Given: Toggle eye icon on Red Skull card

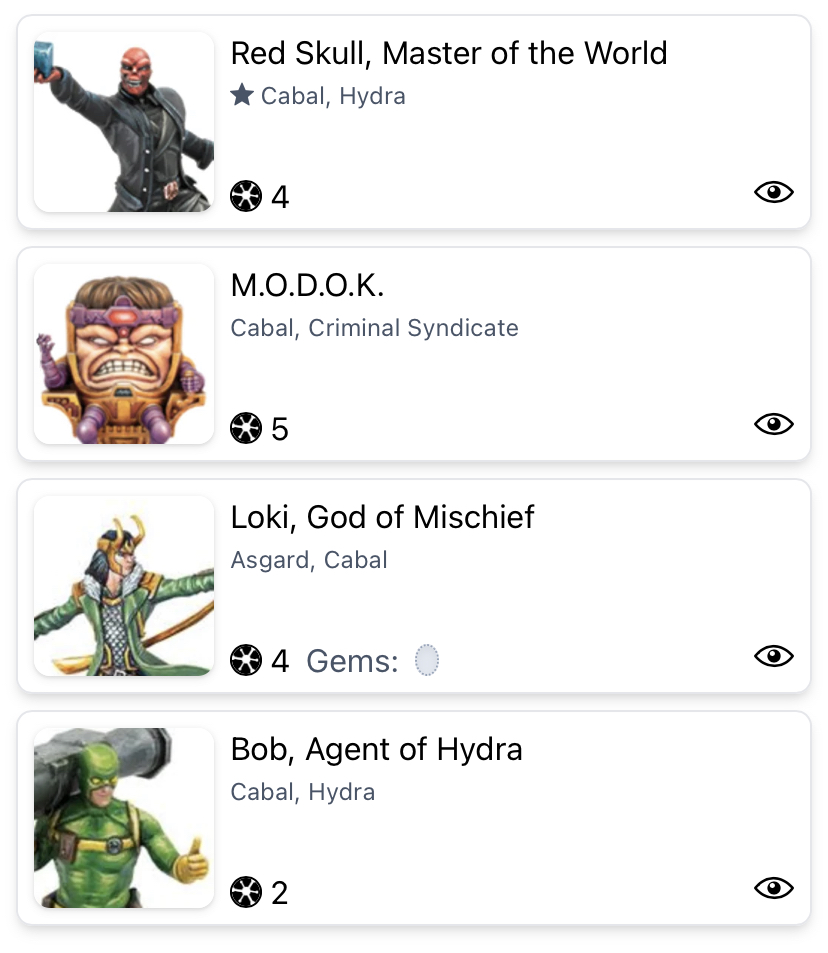Looking at the screenshot, I should coord(773,192).
